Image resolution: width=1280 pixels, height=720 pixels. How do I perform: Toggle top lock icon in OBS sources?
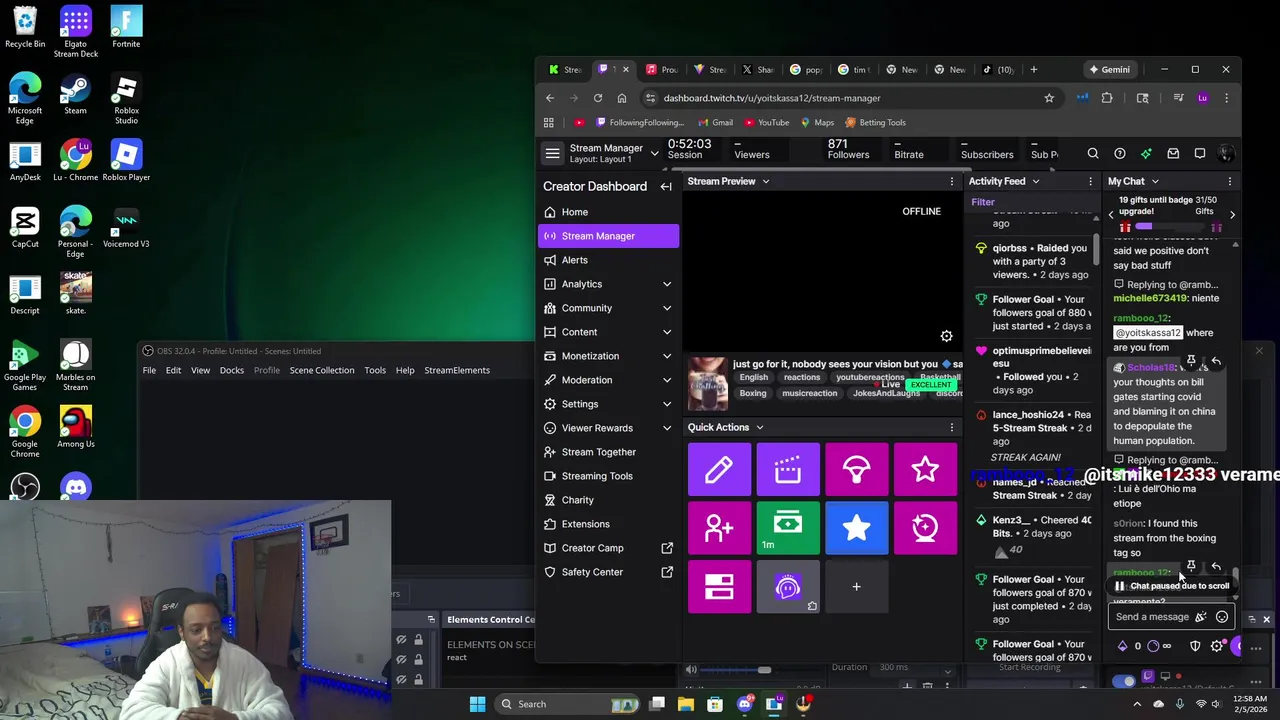pos(418,640)
